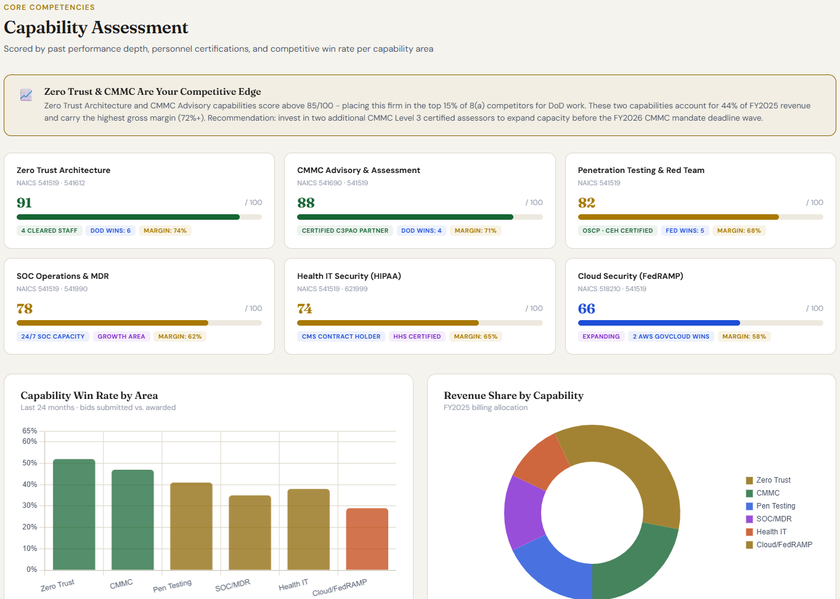Click the Cloud/FedRAMP orange bar in chart

(x=367, y=539)
